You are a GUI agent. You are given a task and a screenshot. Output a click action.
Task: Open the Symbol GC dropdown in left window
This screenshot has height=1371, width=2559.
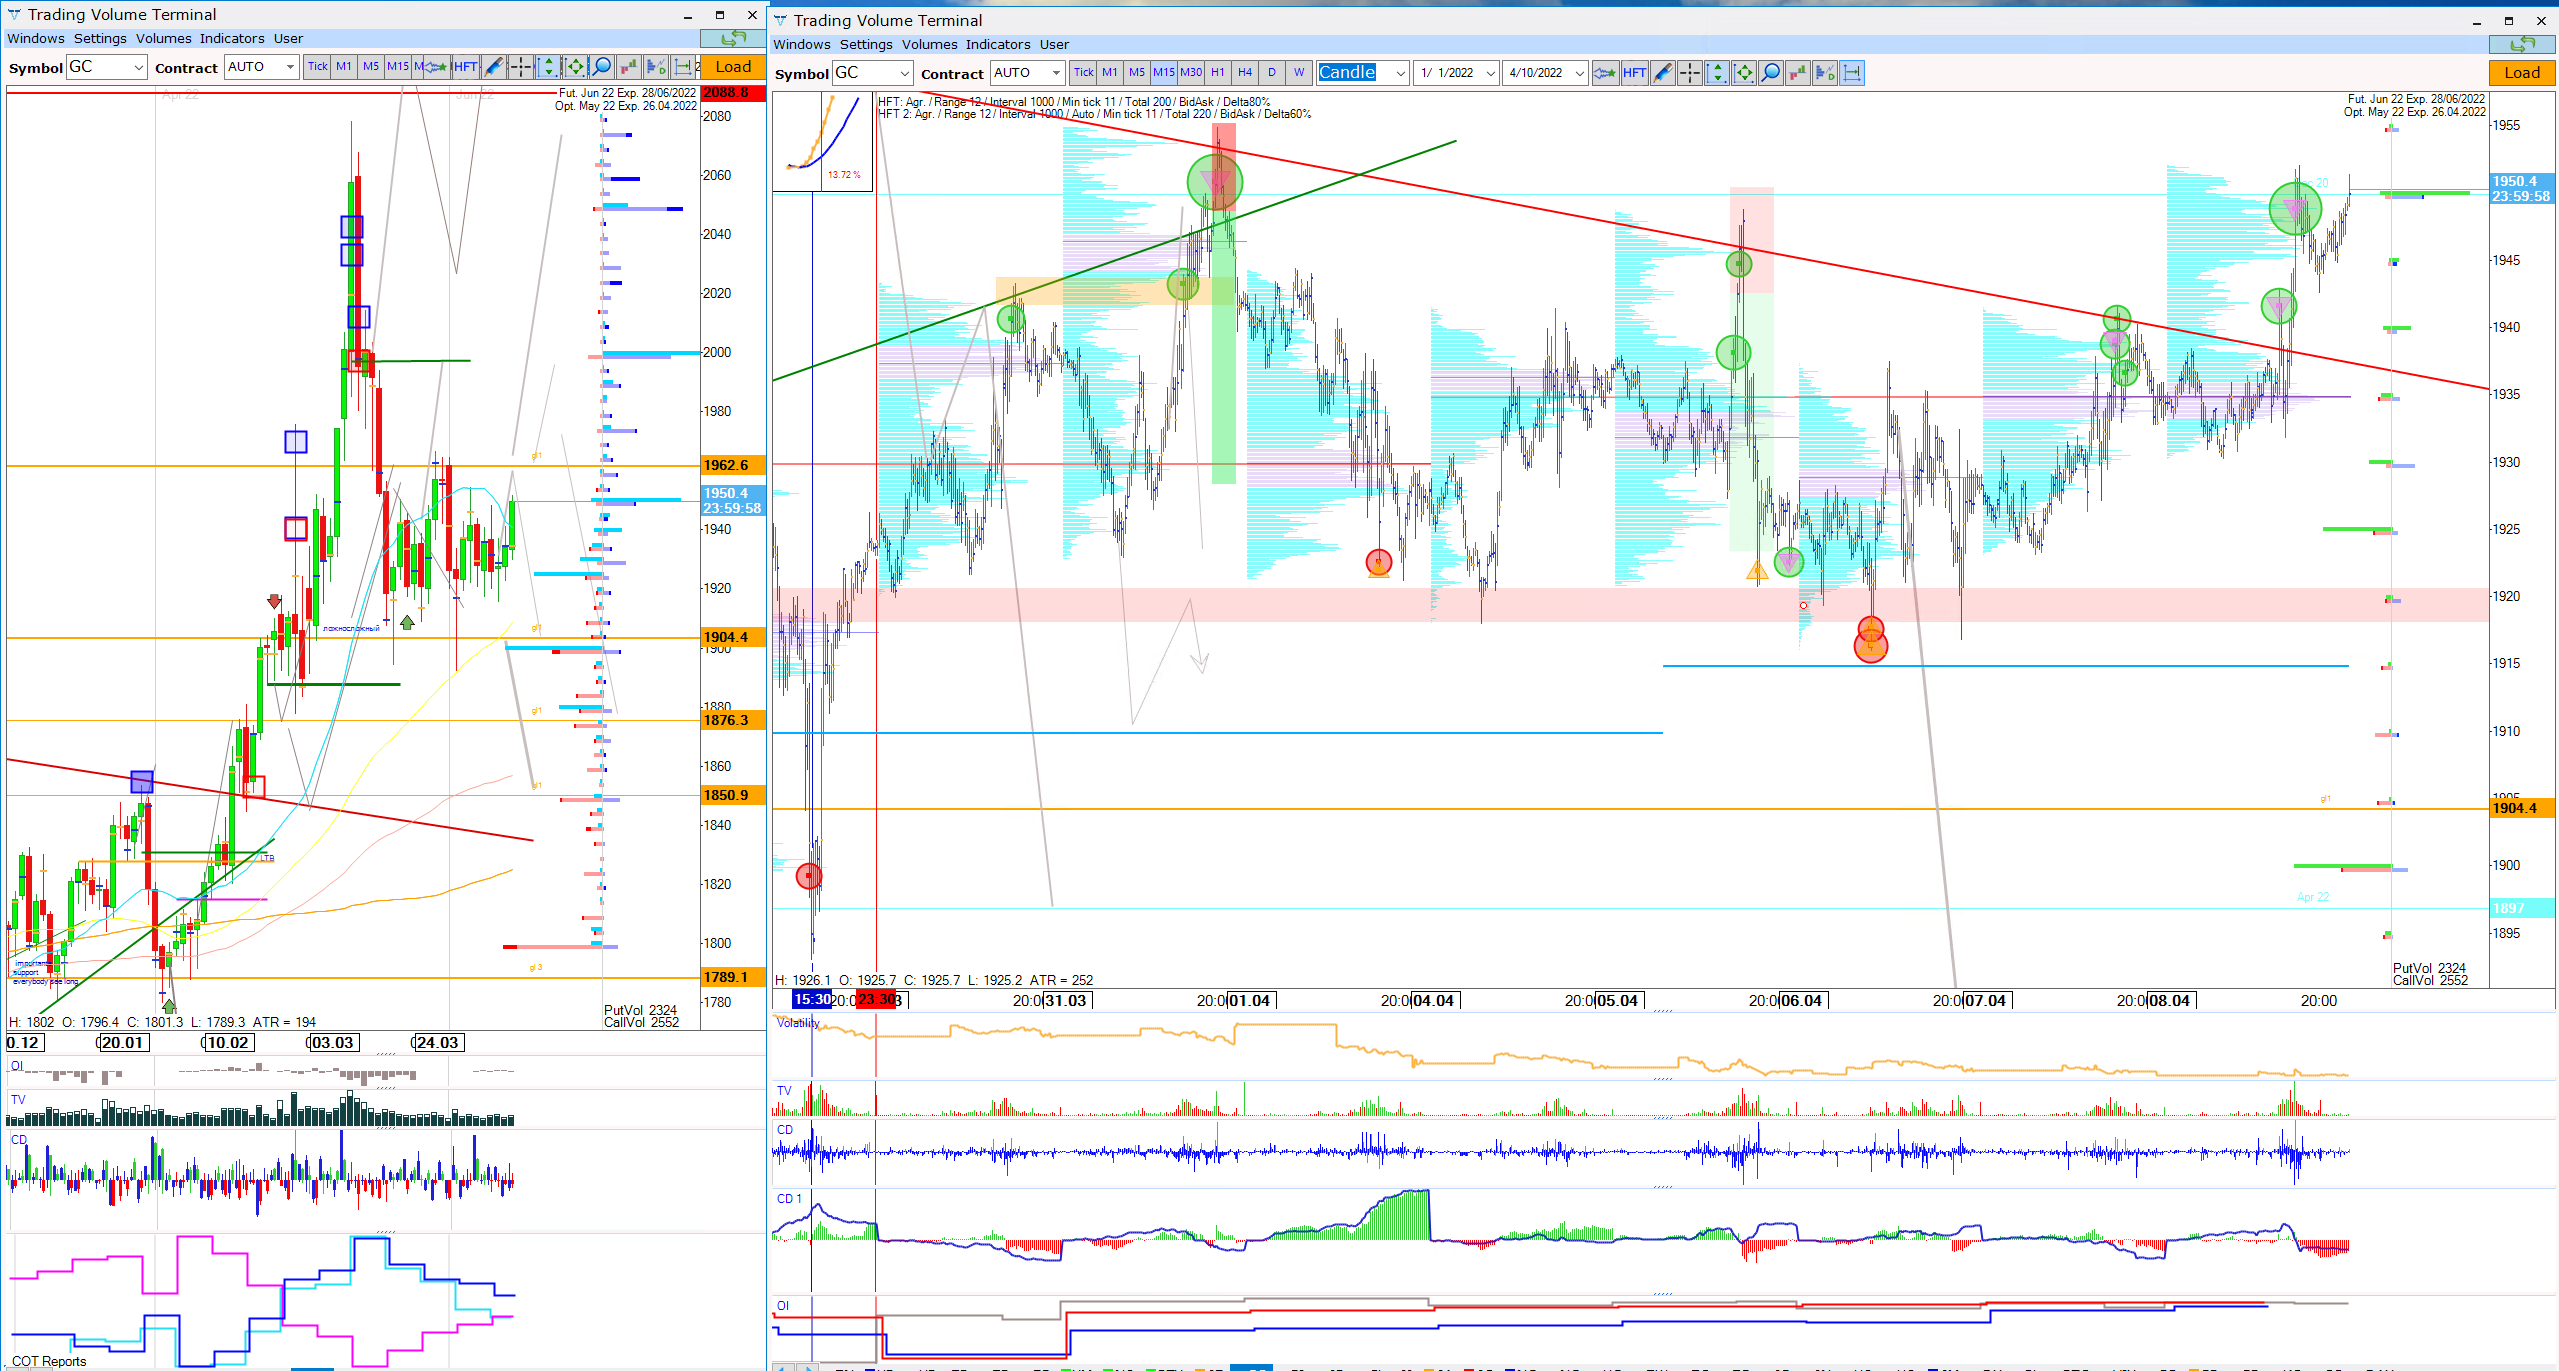107,67
